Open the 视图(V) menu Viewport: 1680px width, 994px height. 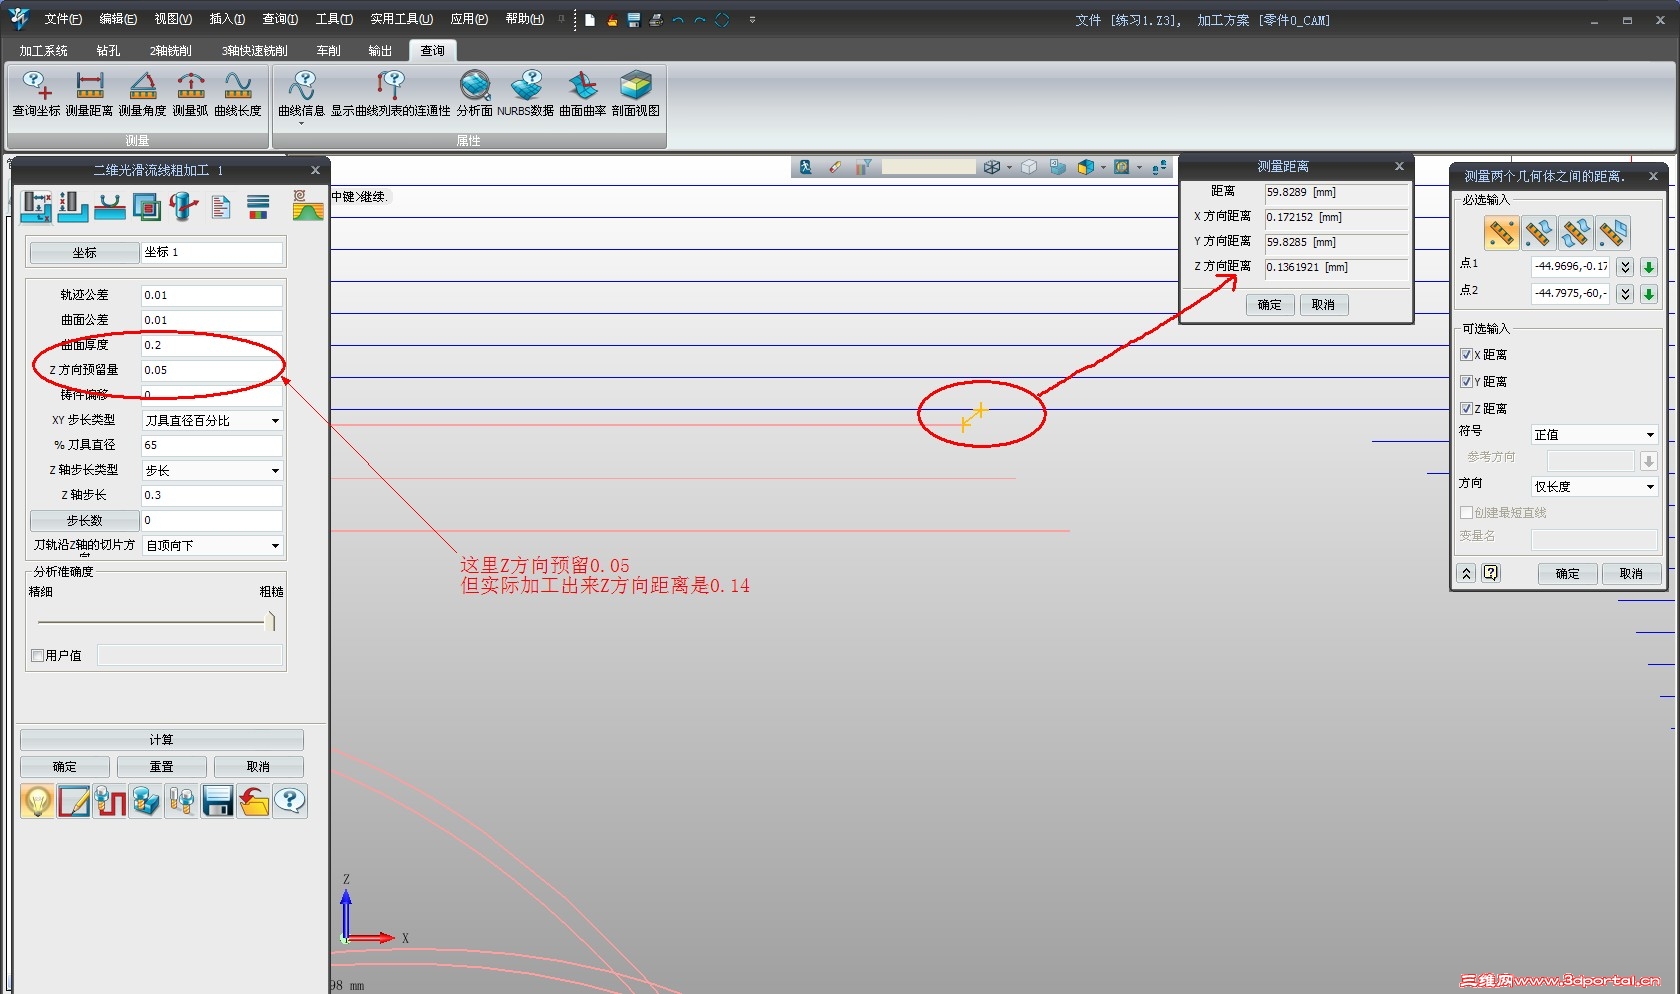pyautogui.click(x=173, y=19)
